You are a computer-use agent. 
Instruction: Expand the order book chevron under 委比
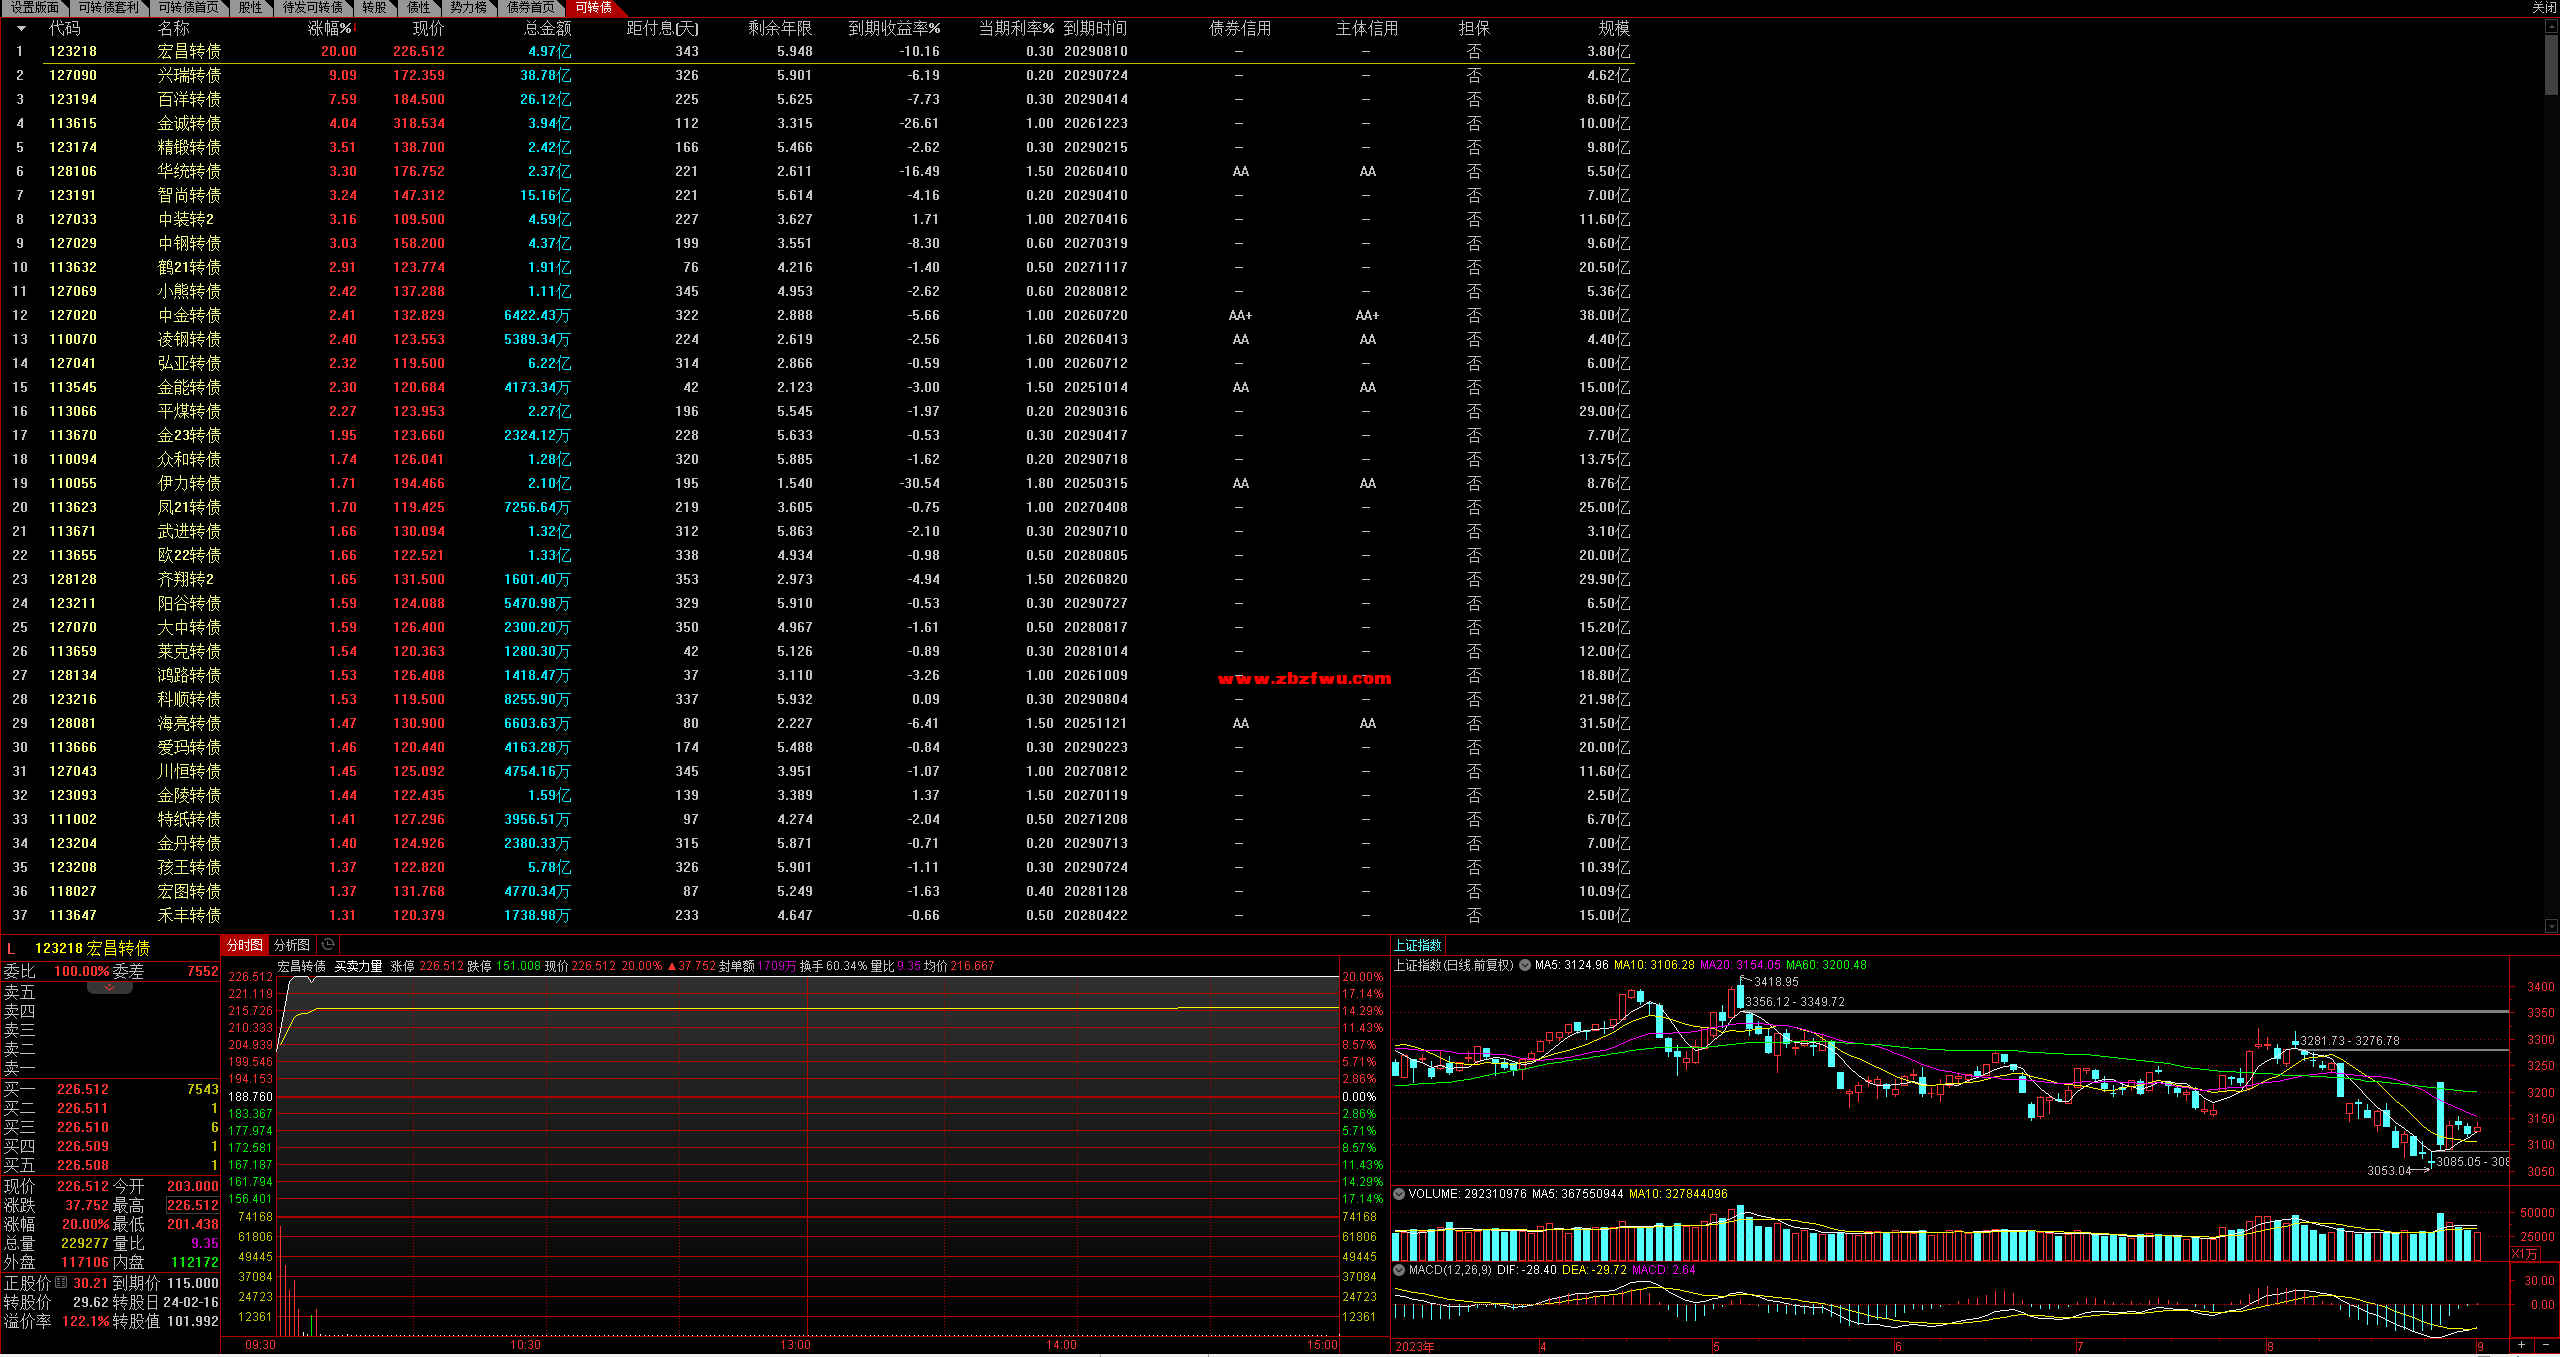[110, 987]
